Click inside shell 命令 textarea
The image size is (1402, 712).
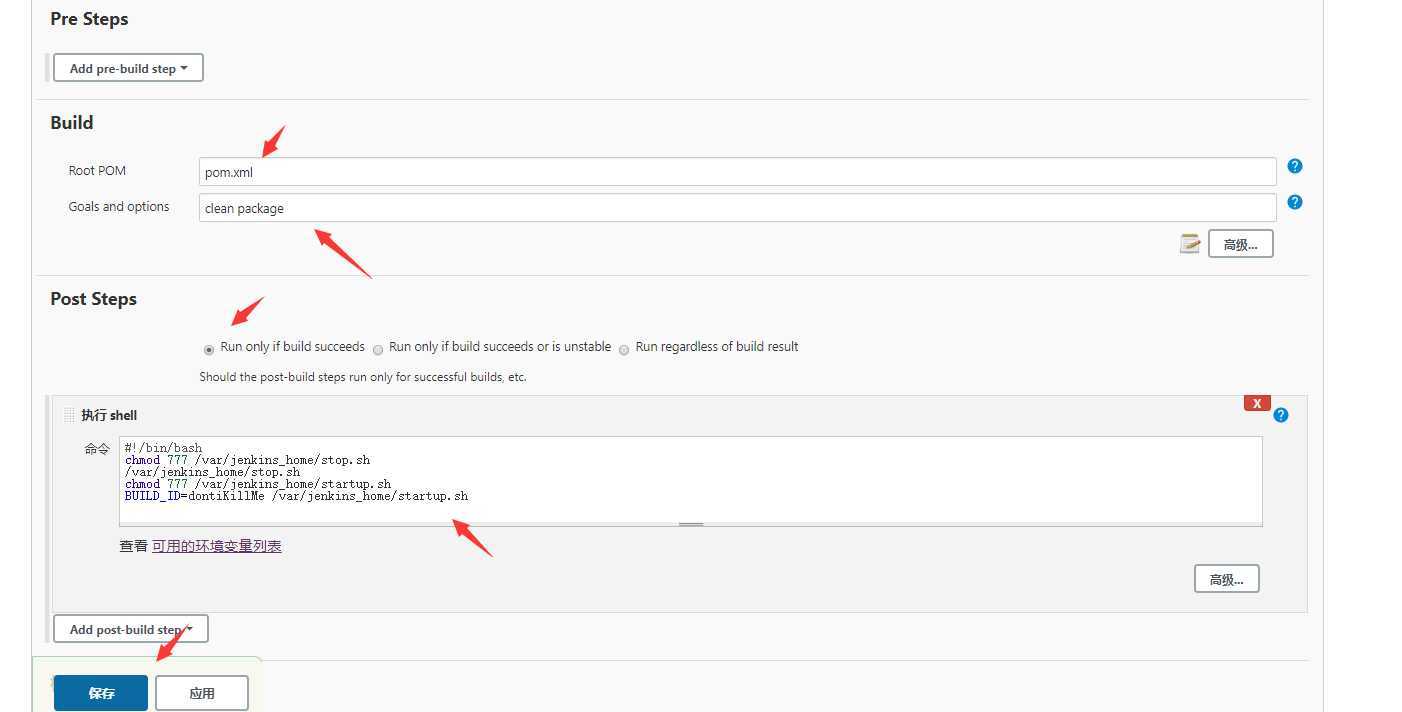[x=691, y=479]
